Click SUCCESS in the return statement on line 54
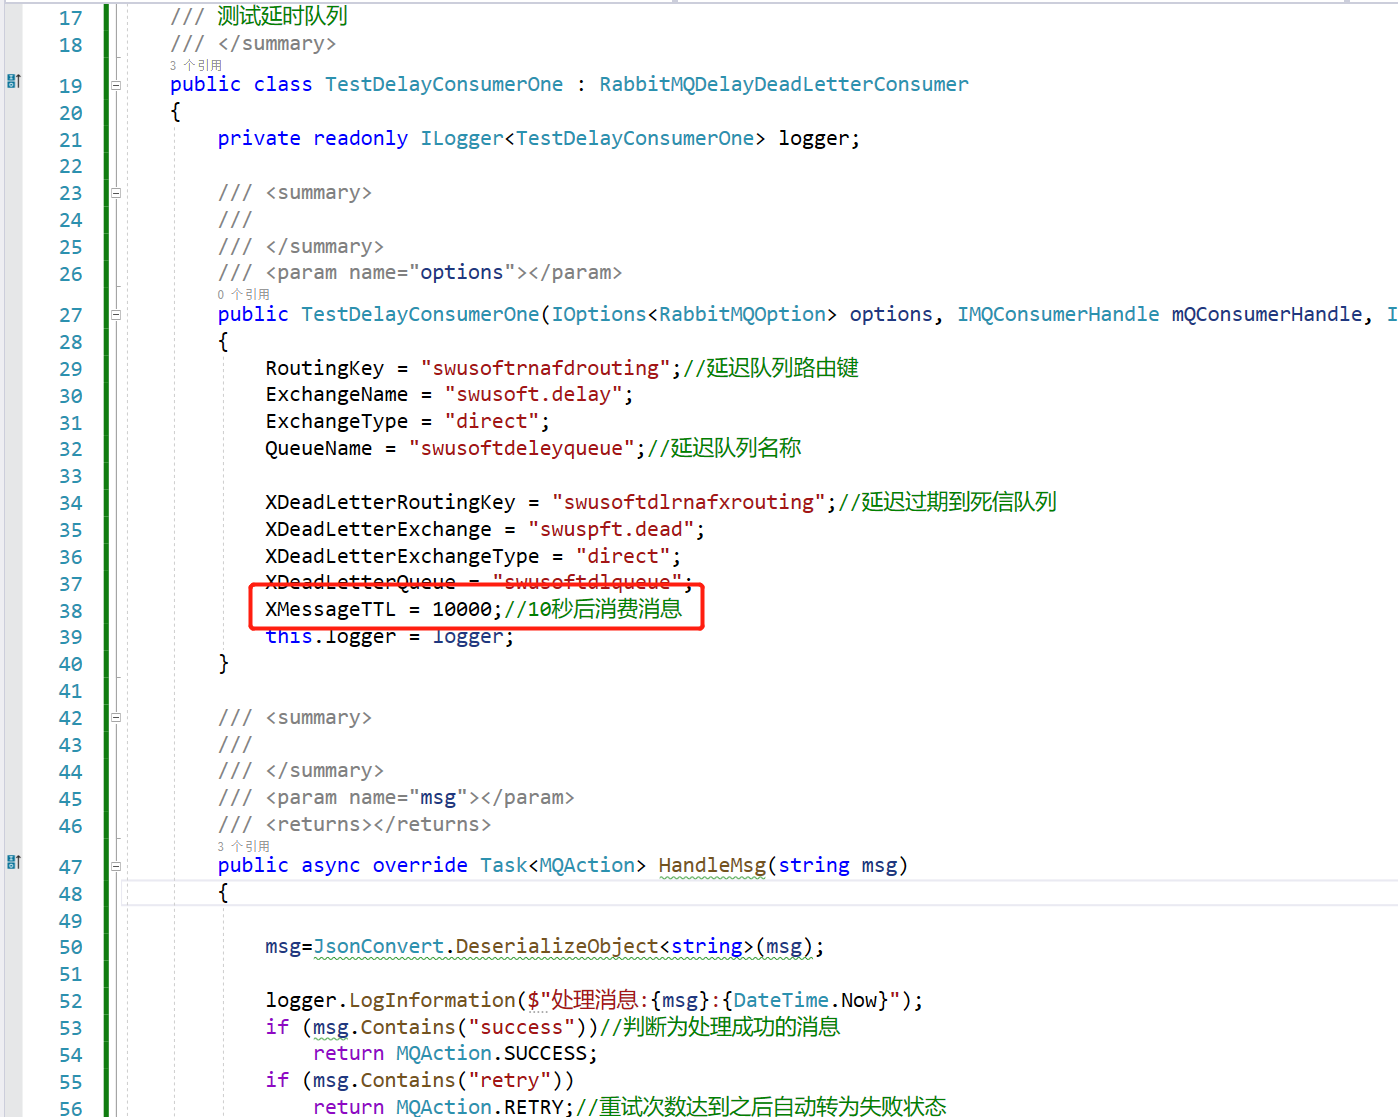 [x=545, y=1054]
